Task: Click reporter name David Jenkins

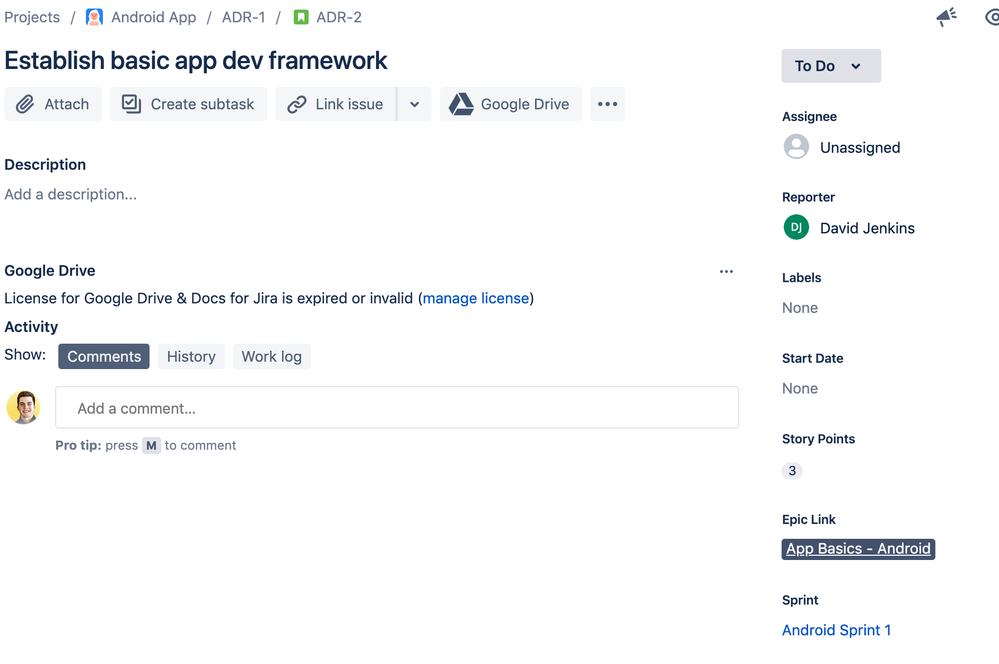Action: (867, 228)
